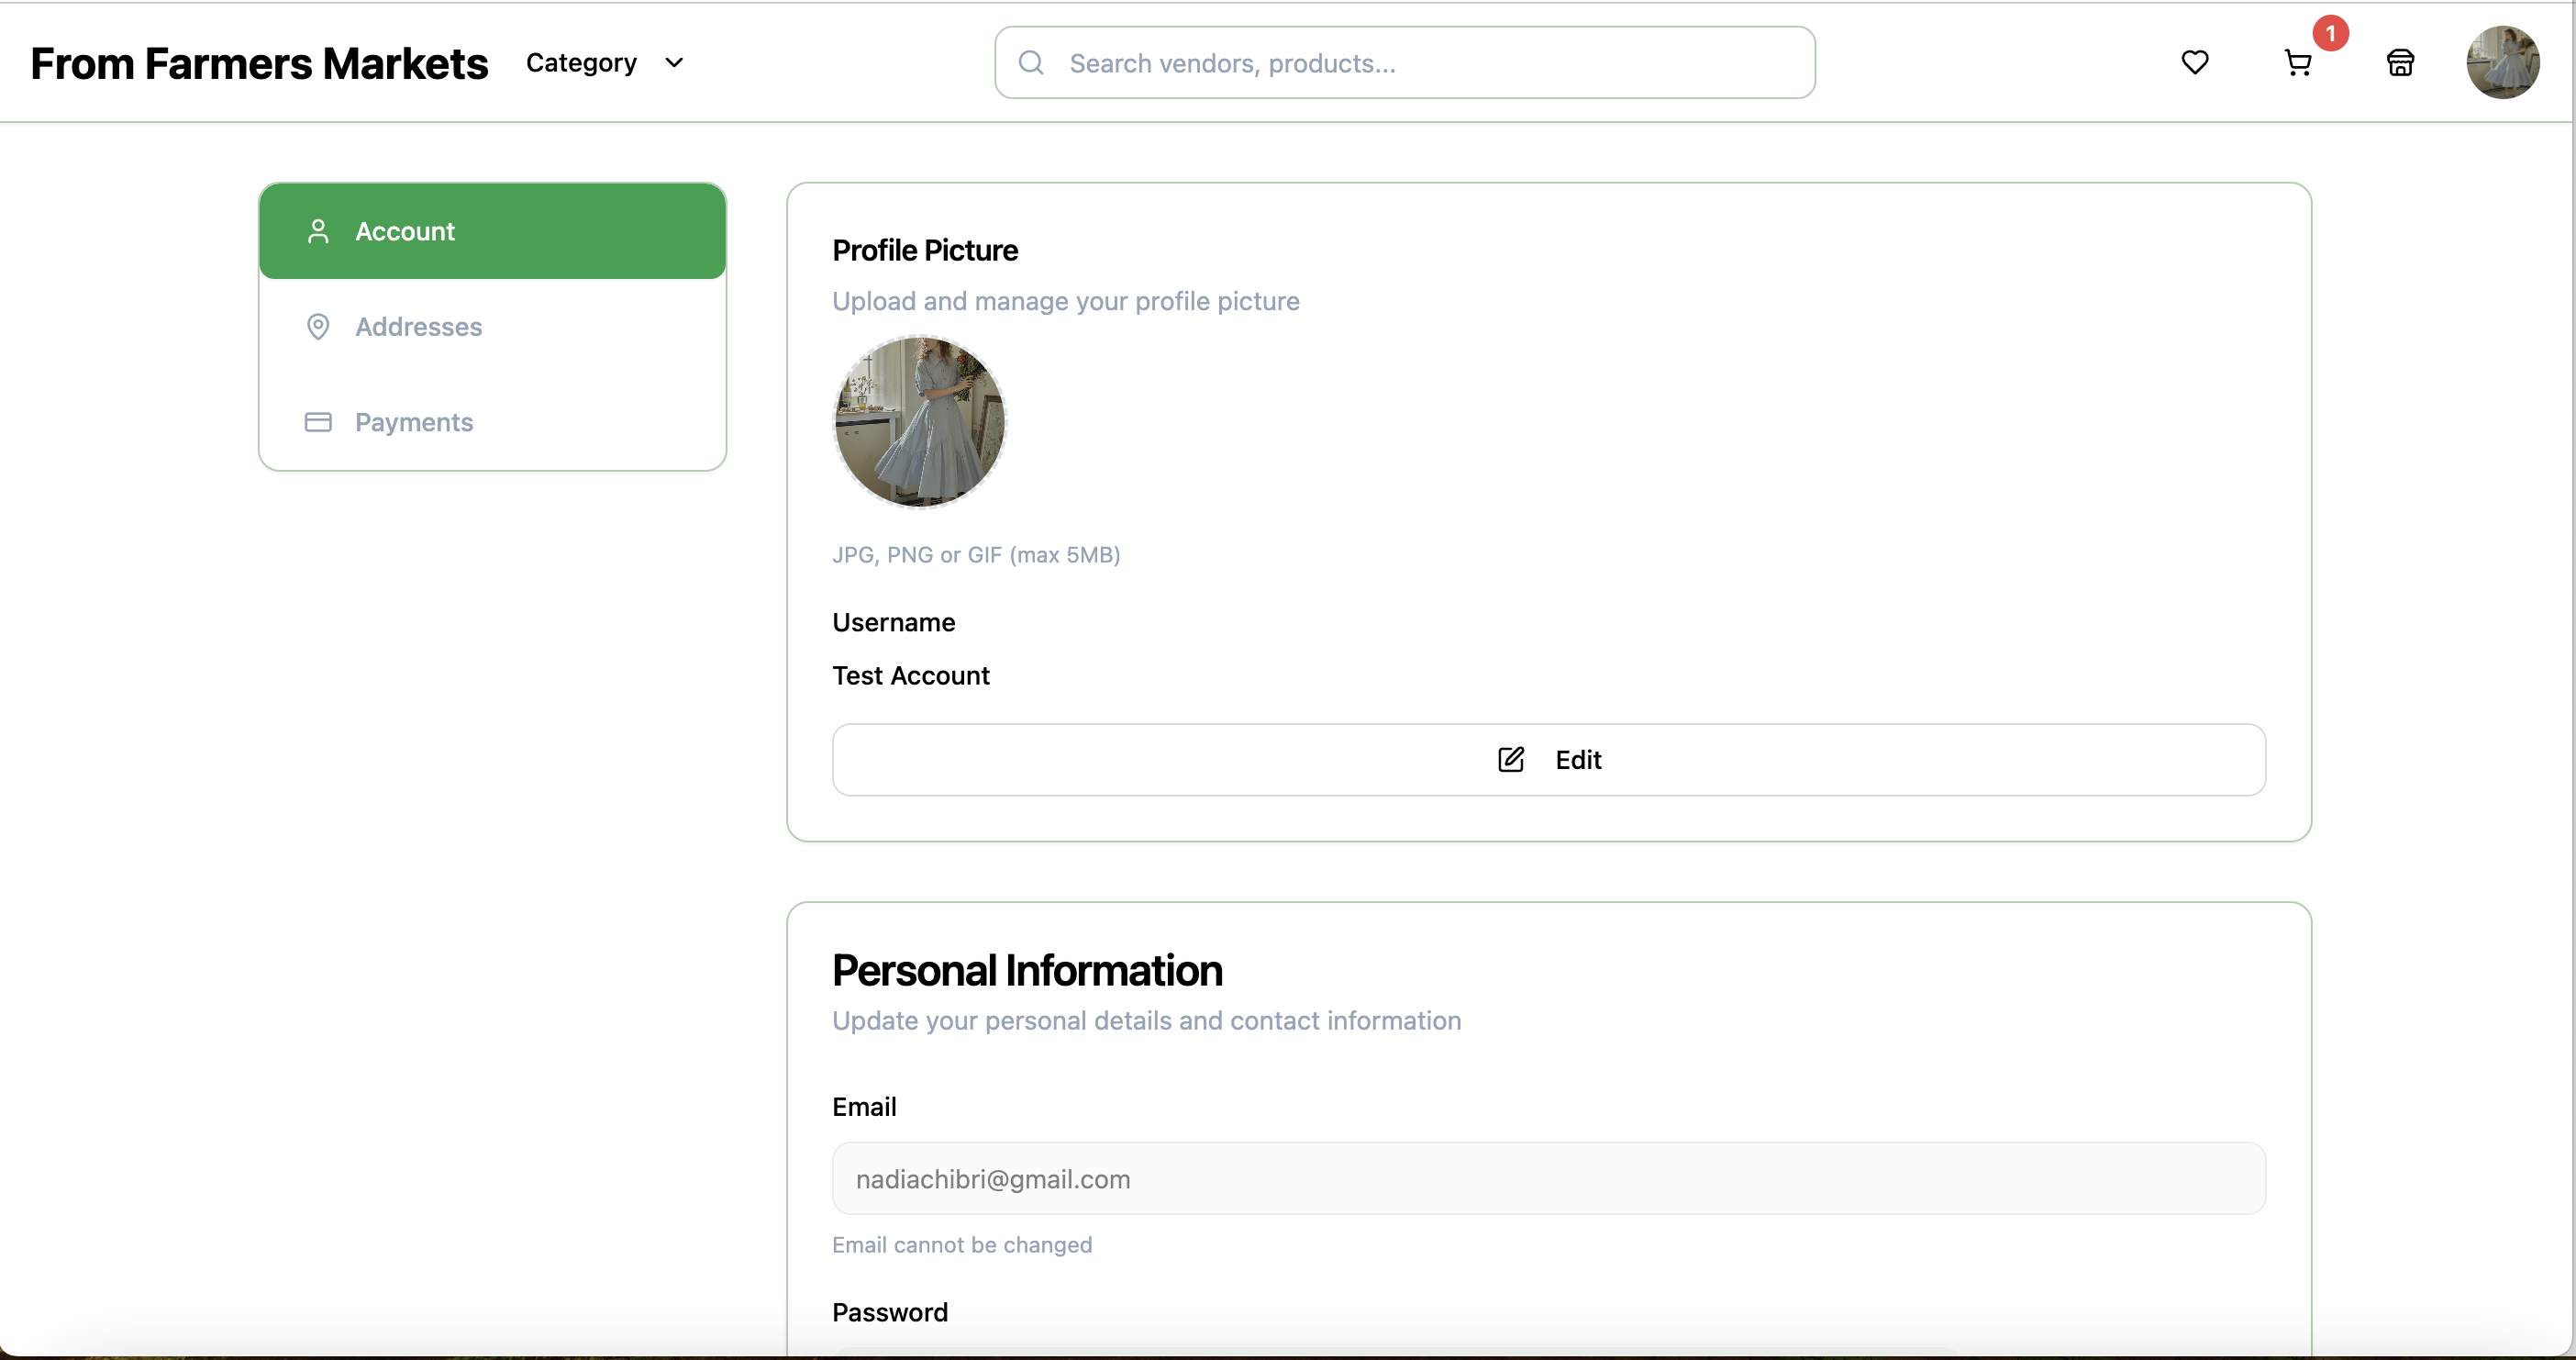Click the pencil icon on Edit button
Image resolution: width=2576 pixels, height=1360 pixels.
1510,759
